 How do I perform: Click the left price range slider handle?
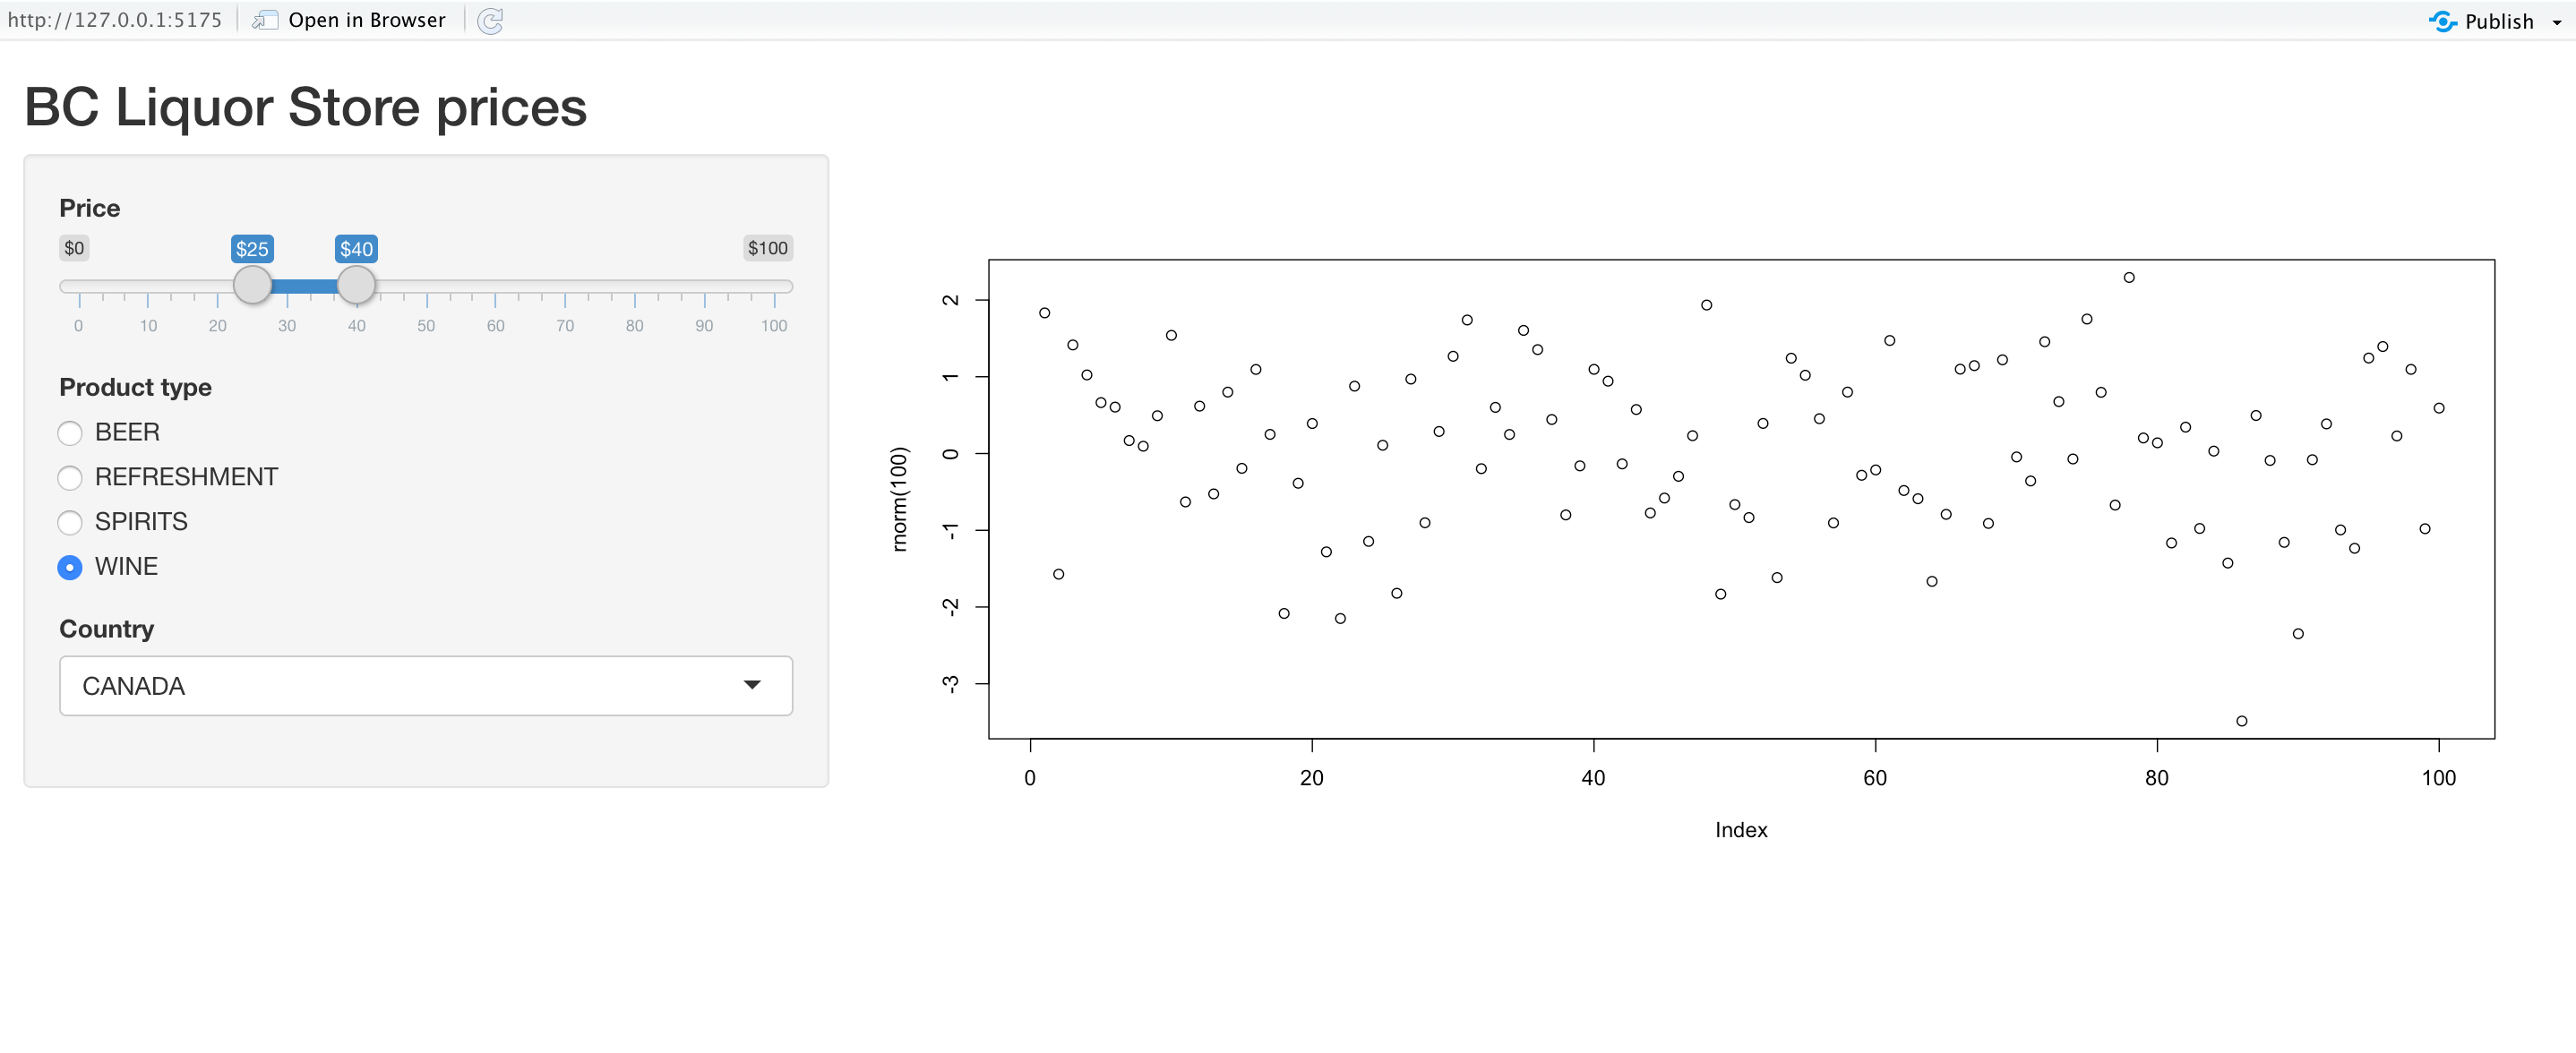(x=250, y=284)
